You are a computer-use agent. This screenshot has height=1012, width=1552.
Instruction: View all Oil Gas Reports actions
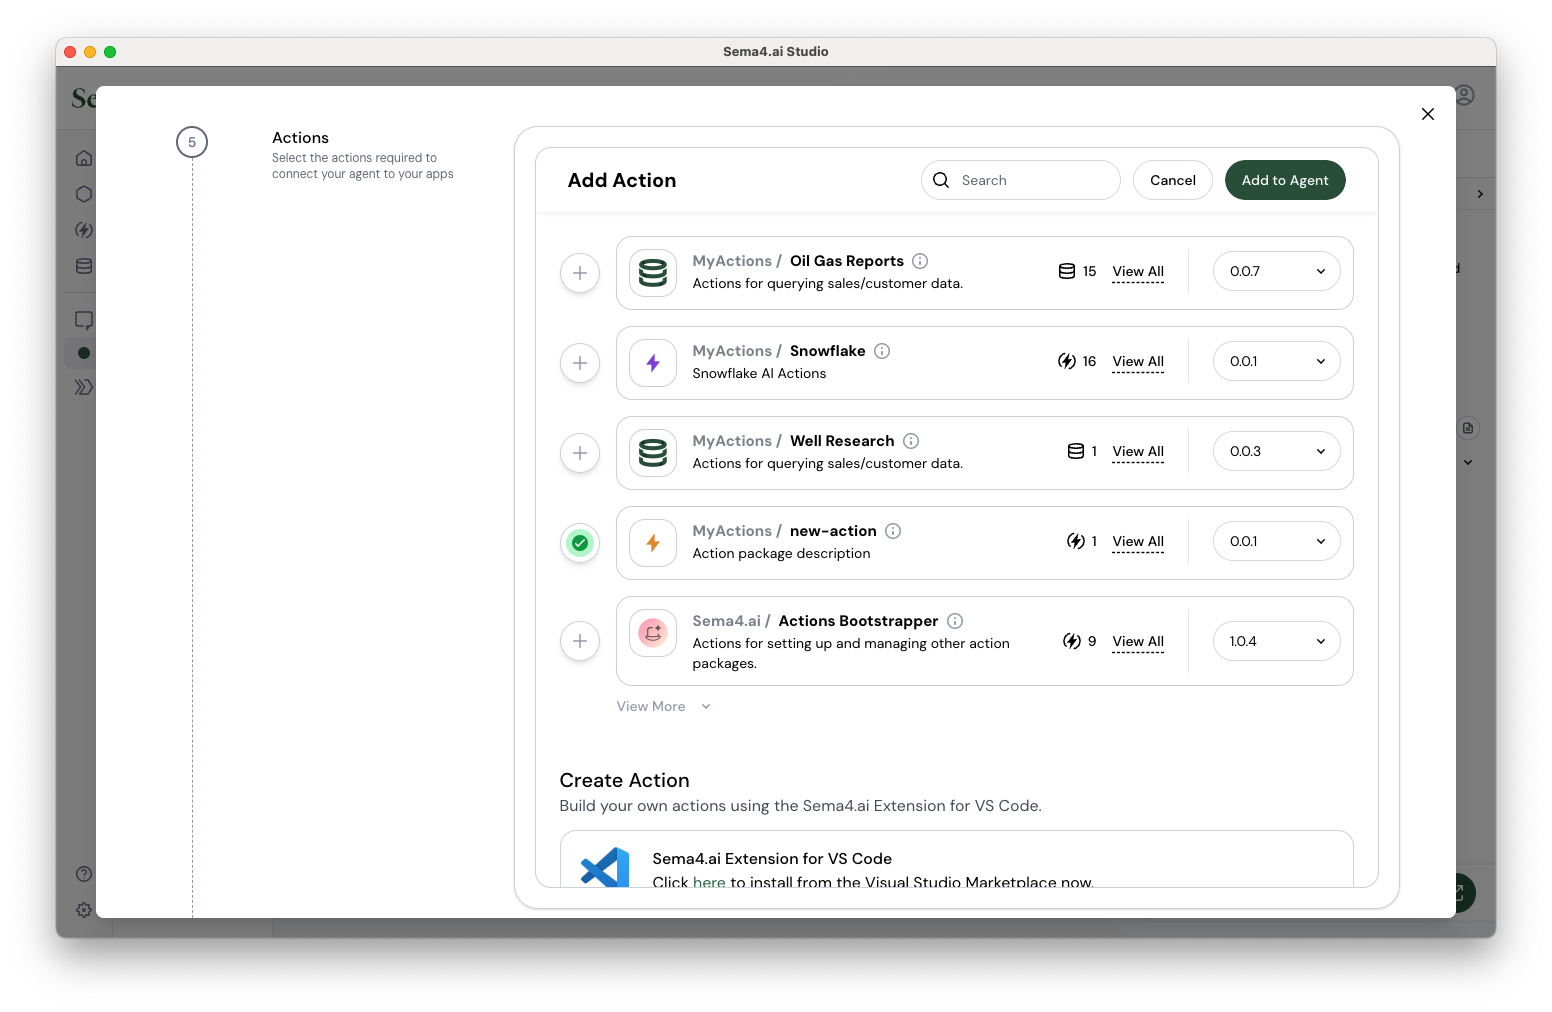(1138, 271)
